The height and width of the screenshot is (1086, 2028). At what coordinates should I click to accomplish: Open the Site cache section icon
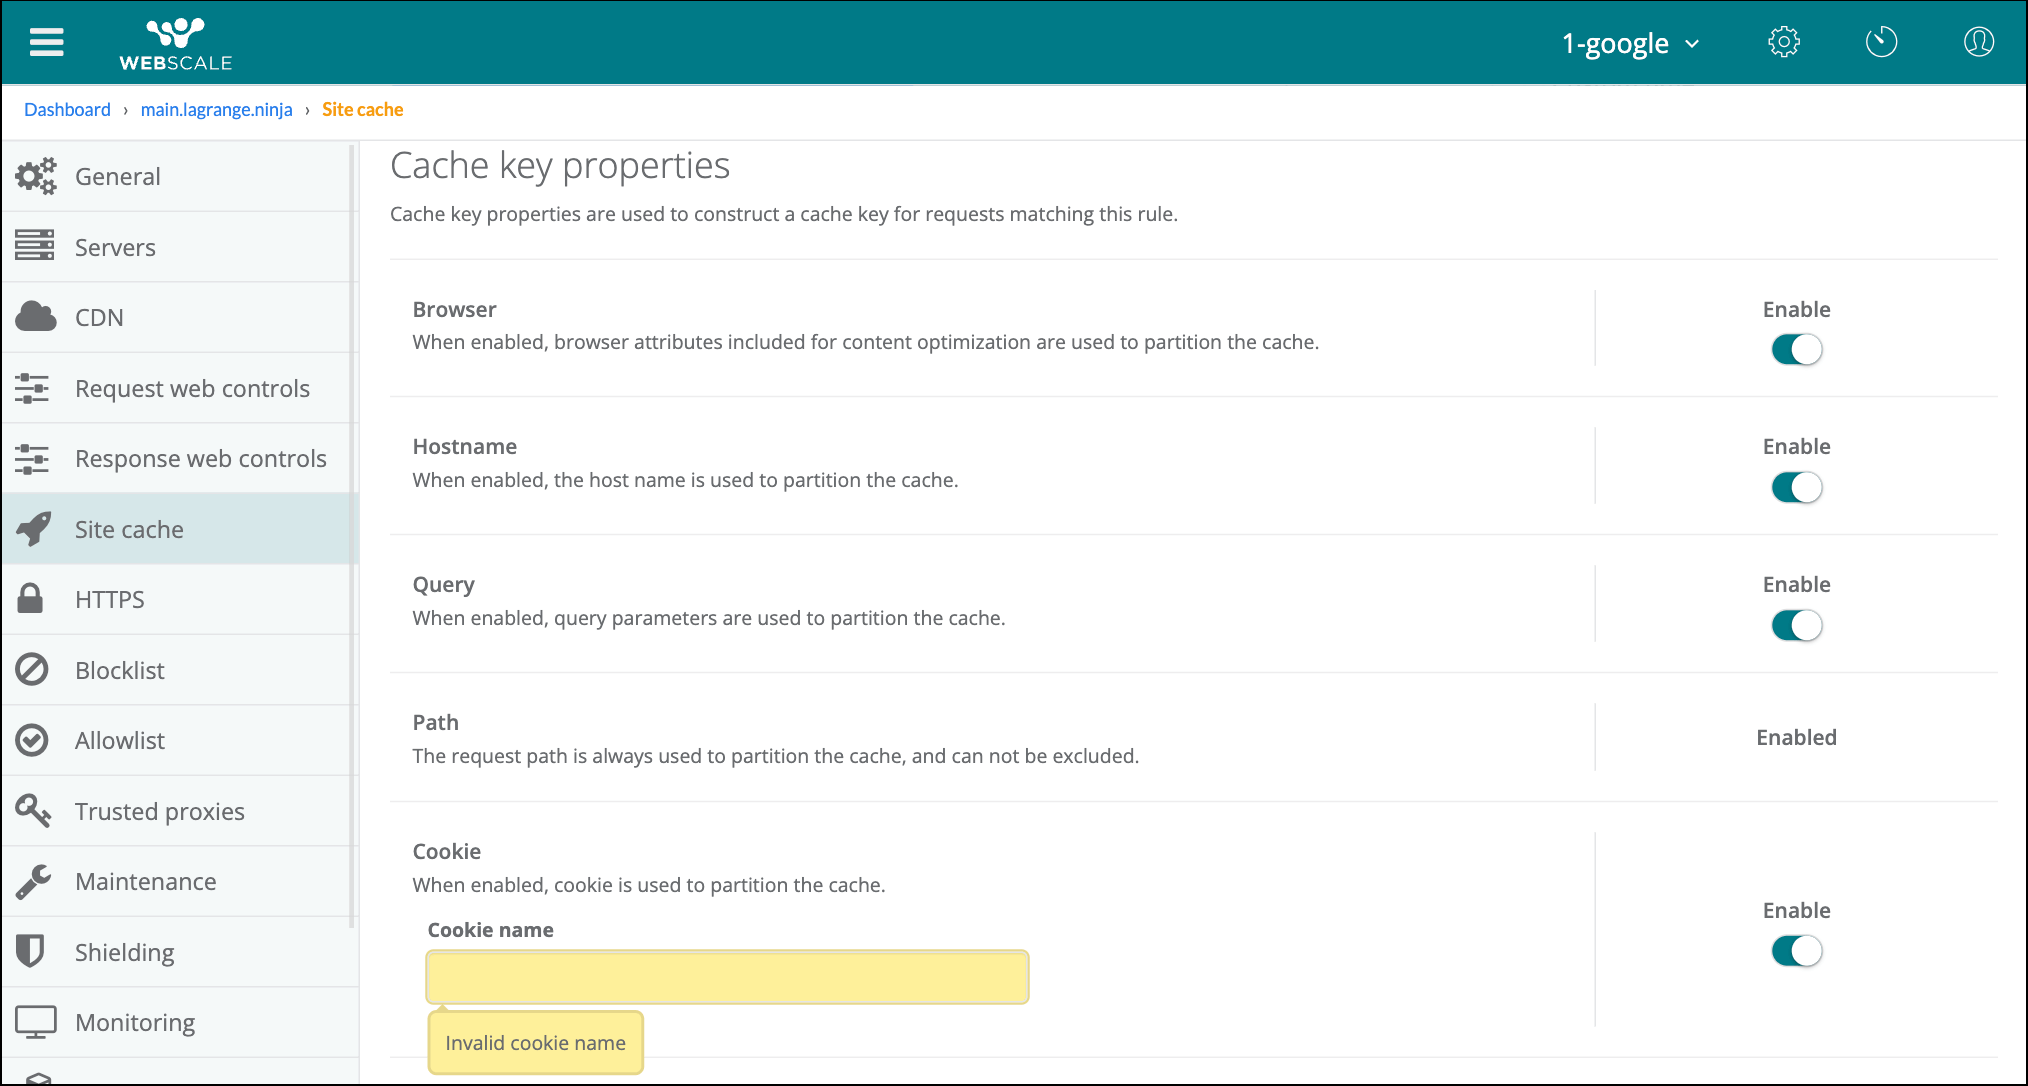coord(34,528)
